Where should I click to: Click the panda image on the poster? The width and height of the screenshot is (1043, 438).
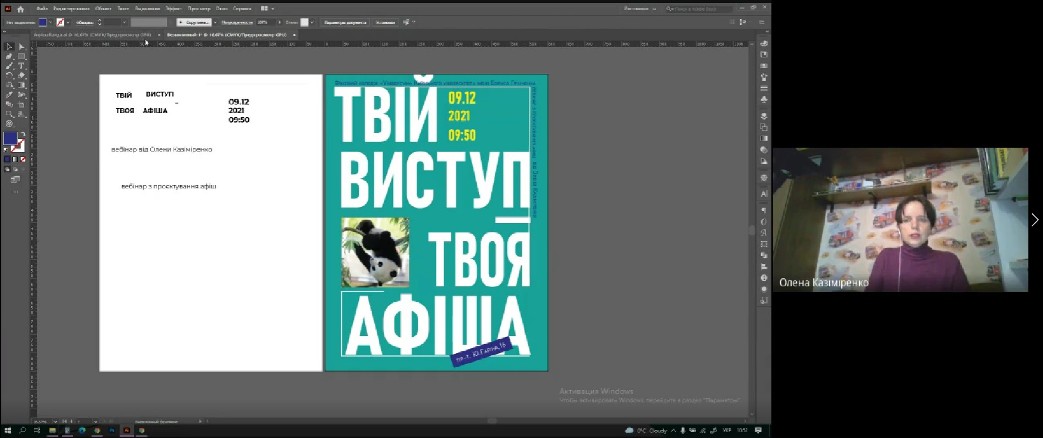[374, 252]
